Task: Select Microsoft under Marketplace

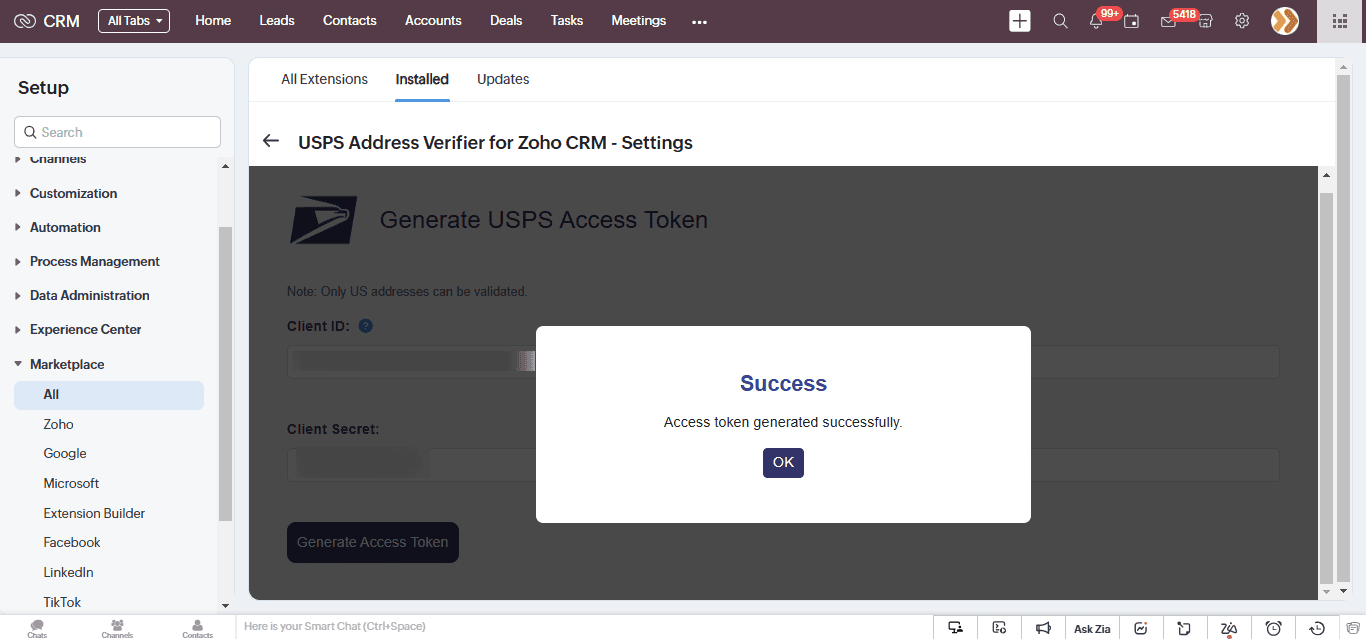Action: [71, 483]
